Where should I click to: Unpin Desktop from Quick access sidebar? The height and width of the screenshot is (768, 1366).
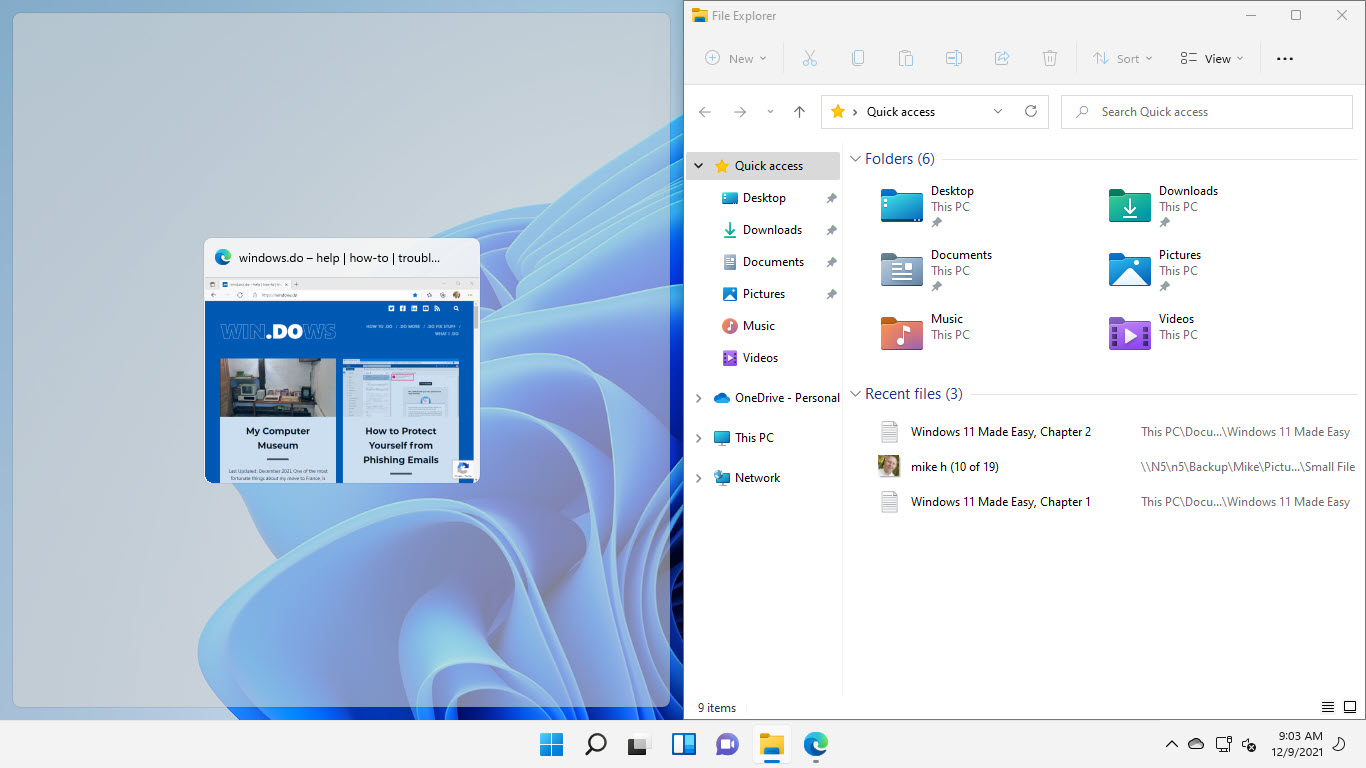[x=831, y=199]
